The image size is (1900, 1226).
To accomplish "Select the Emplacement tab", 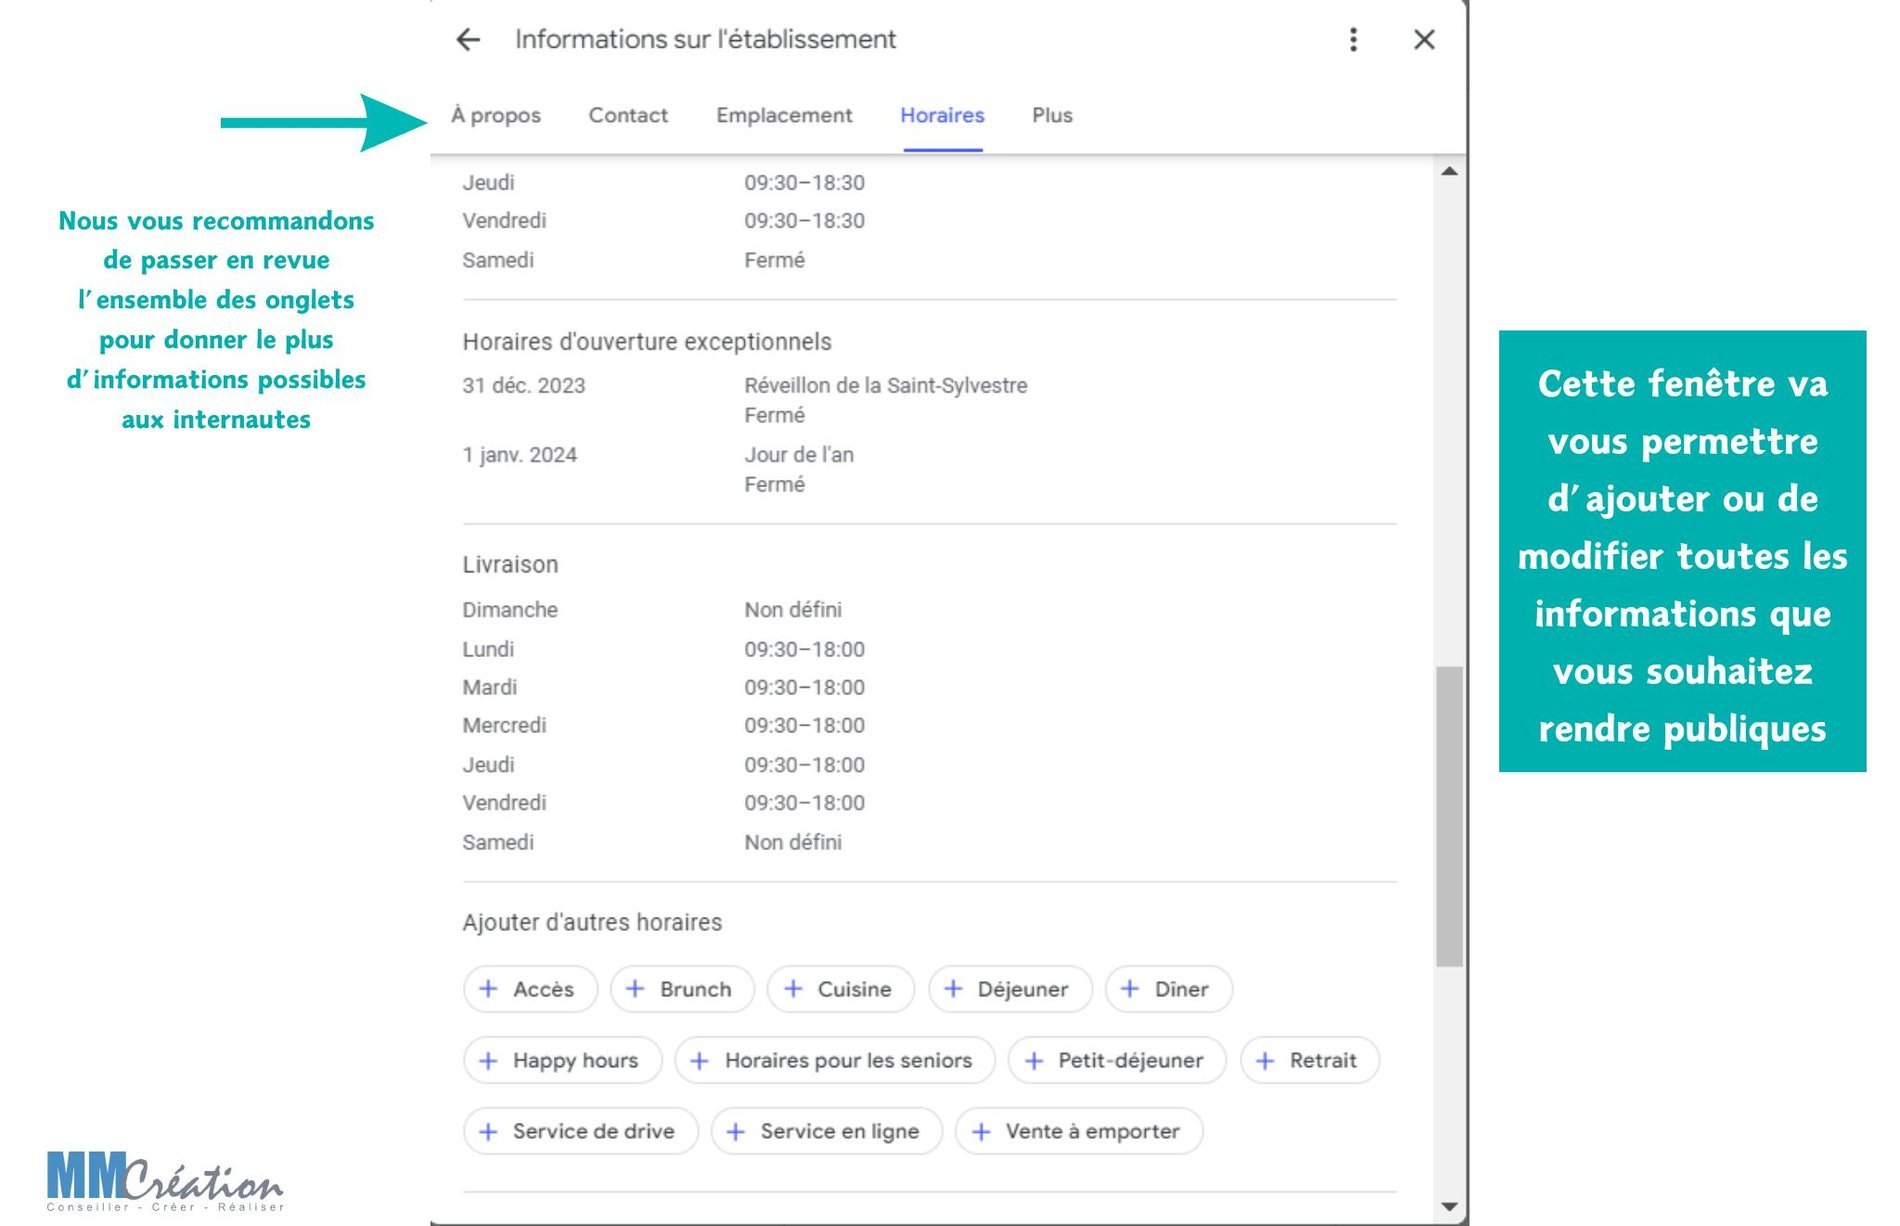I will pyautogui.click(x=784, y=116).
